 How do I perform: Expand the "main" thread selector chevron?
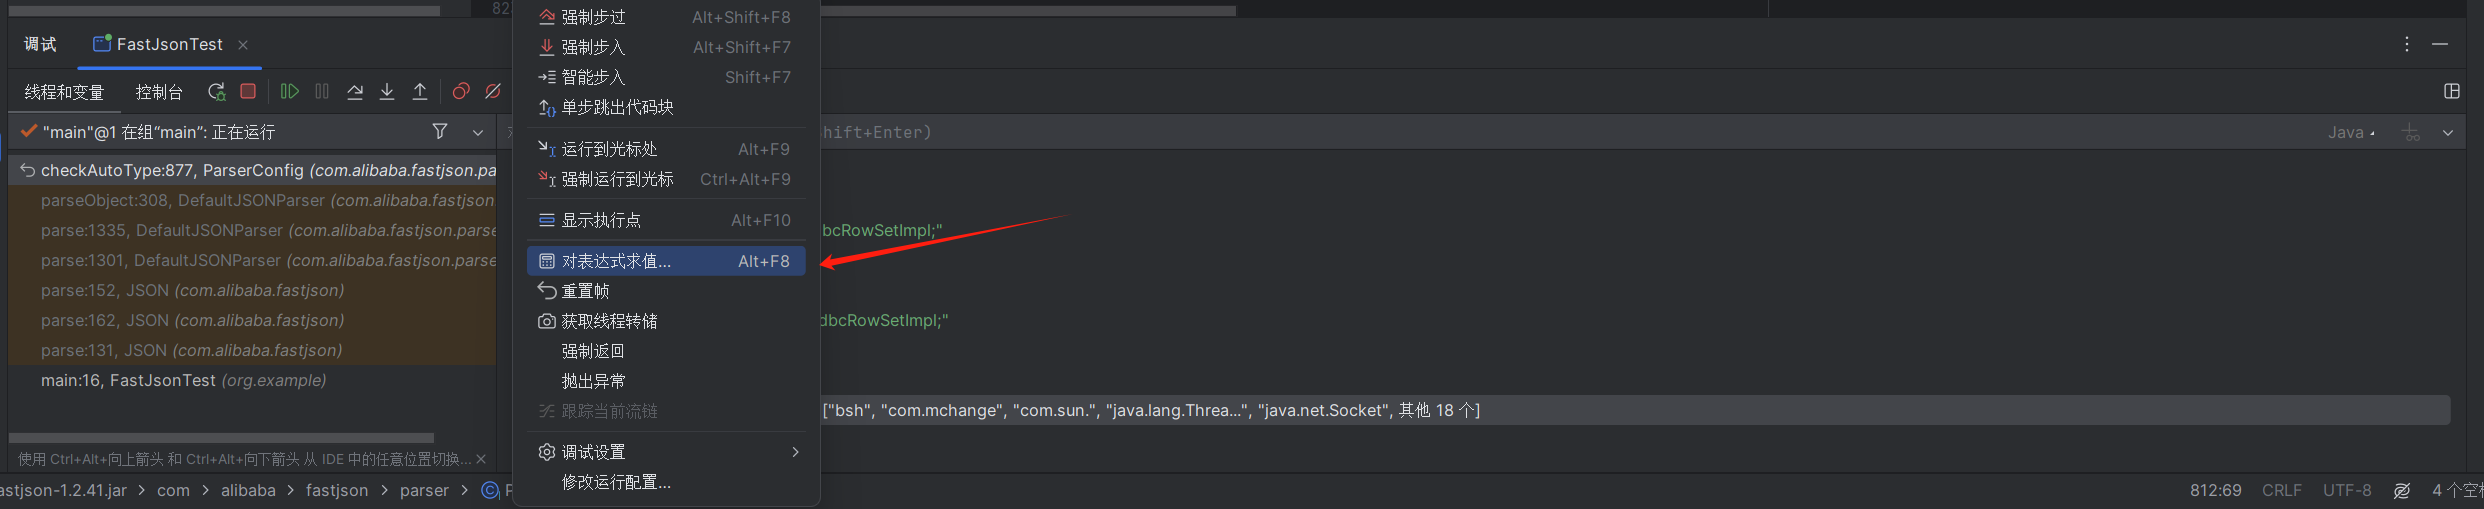478,132
